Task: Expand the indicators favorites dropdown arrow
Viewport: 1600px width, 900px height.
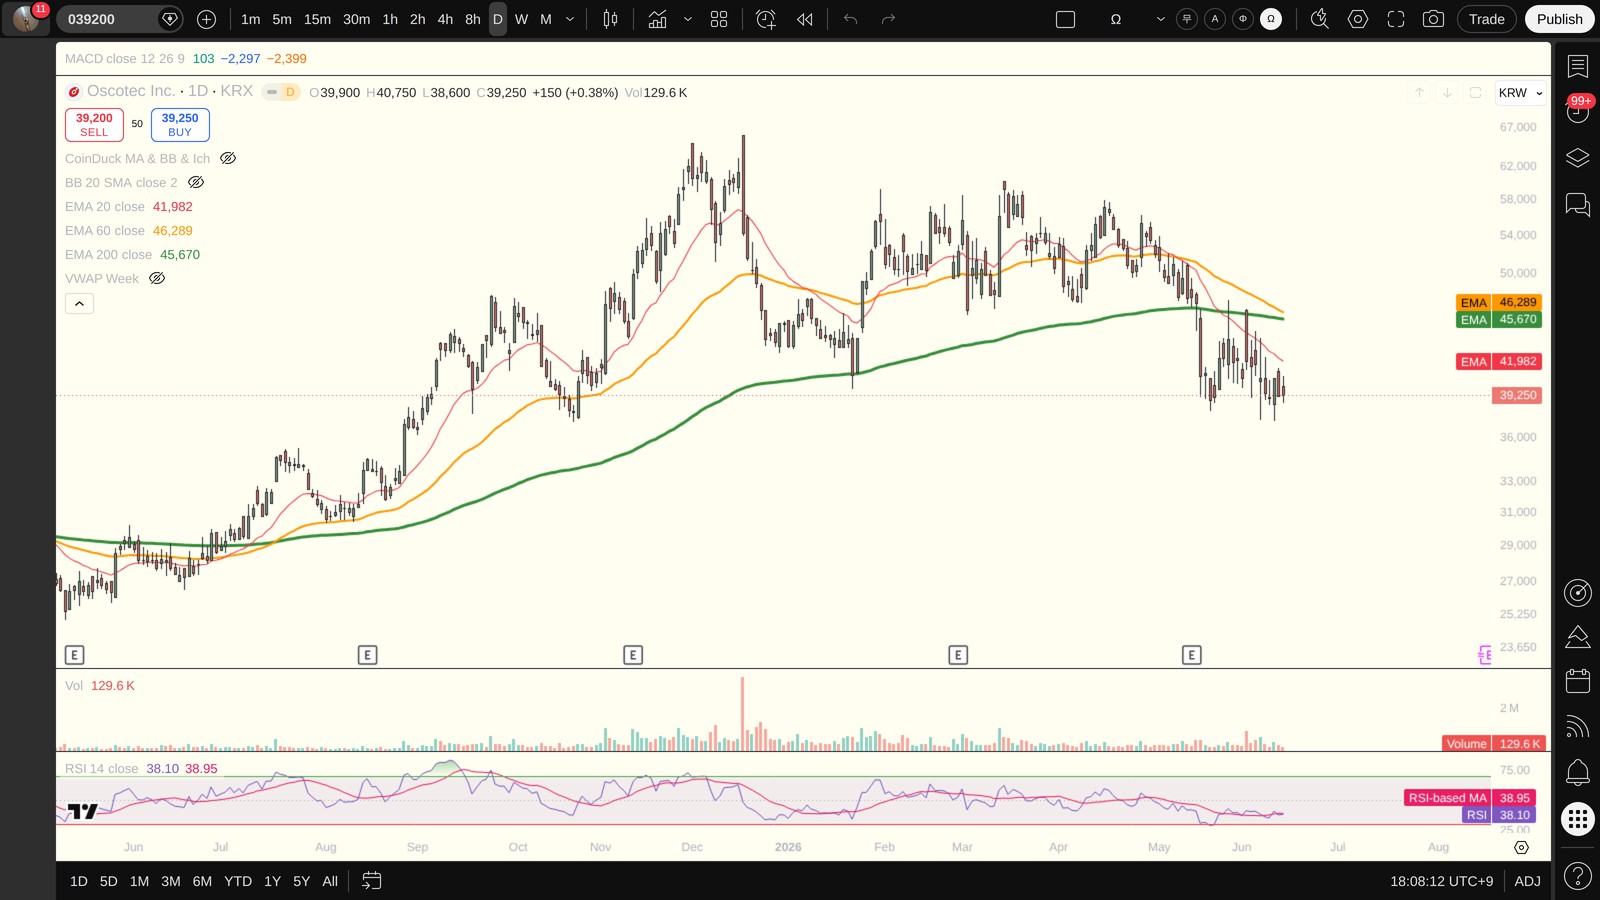Action: (x=688, y=19)
